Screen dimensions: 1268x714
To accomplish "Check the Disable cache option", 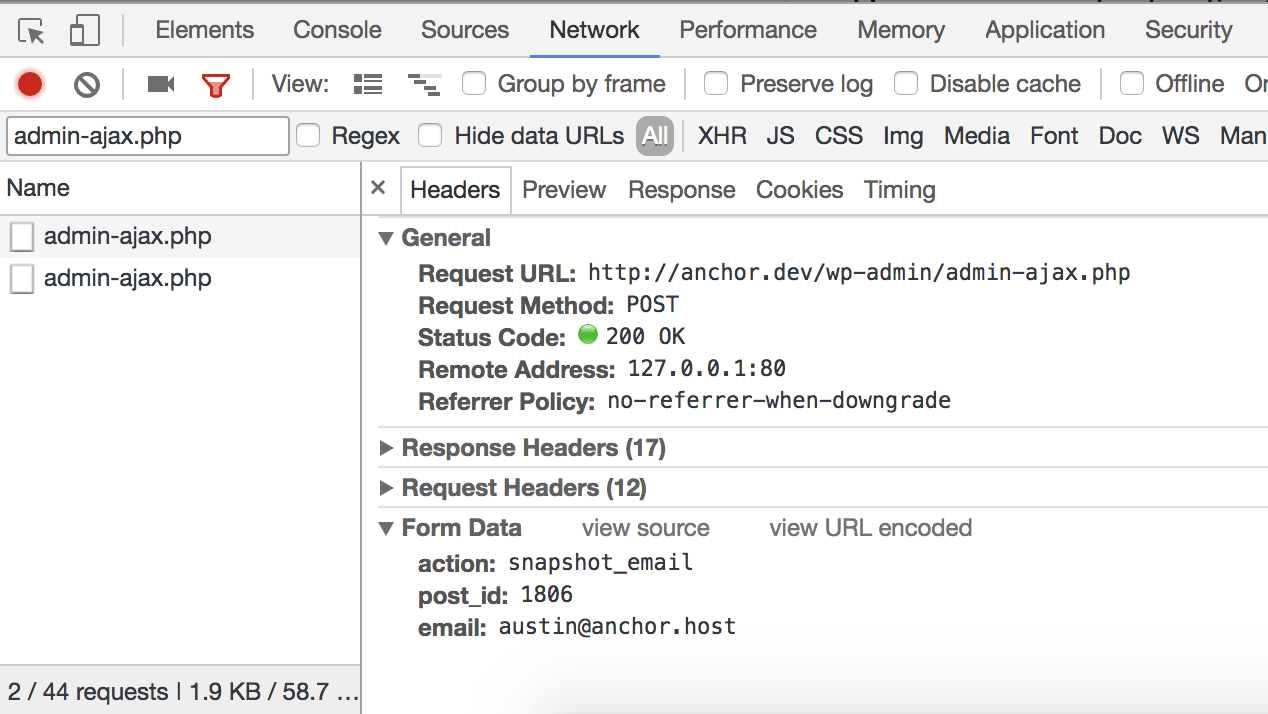I will tap(906, 84).
